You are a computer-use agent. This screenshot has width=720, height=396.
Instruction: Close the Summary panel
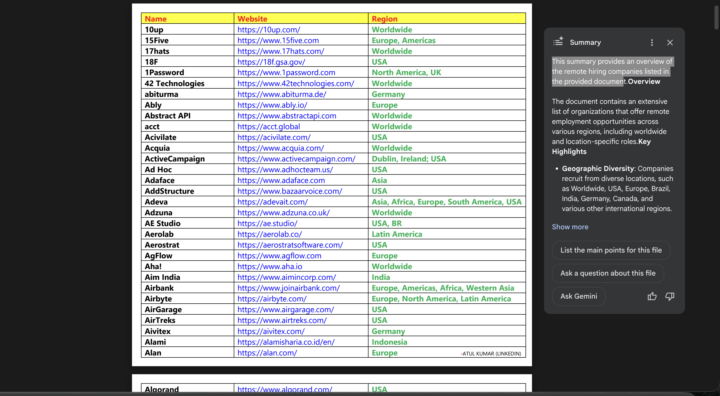[x=670, y=43]
